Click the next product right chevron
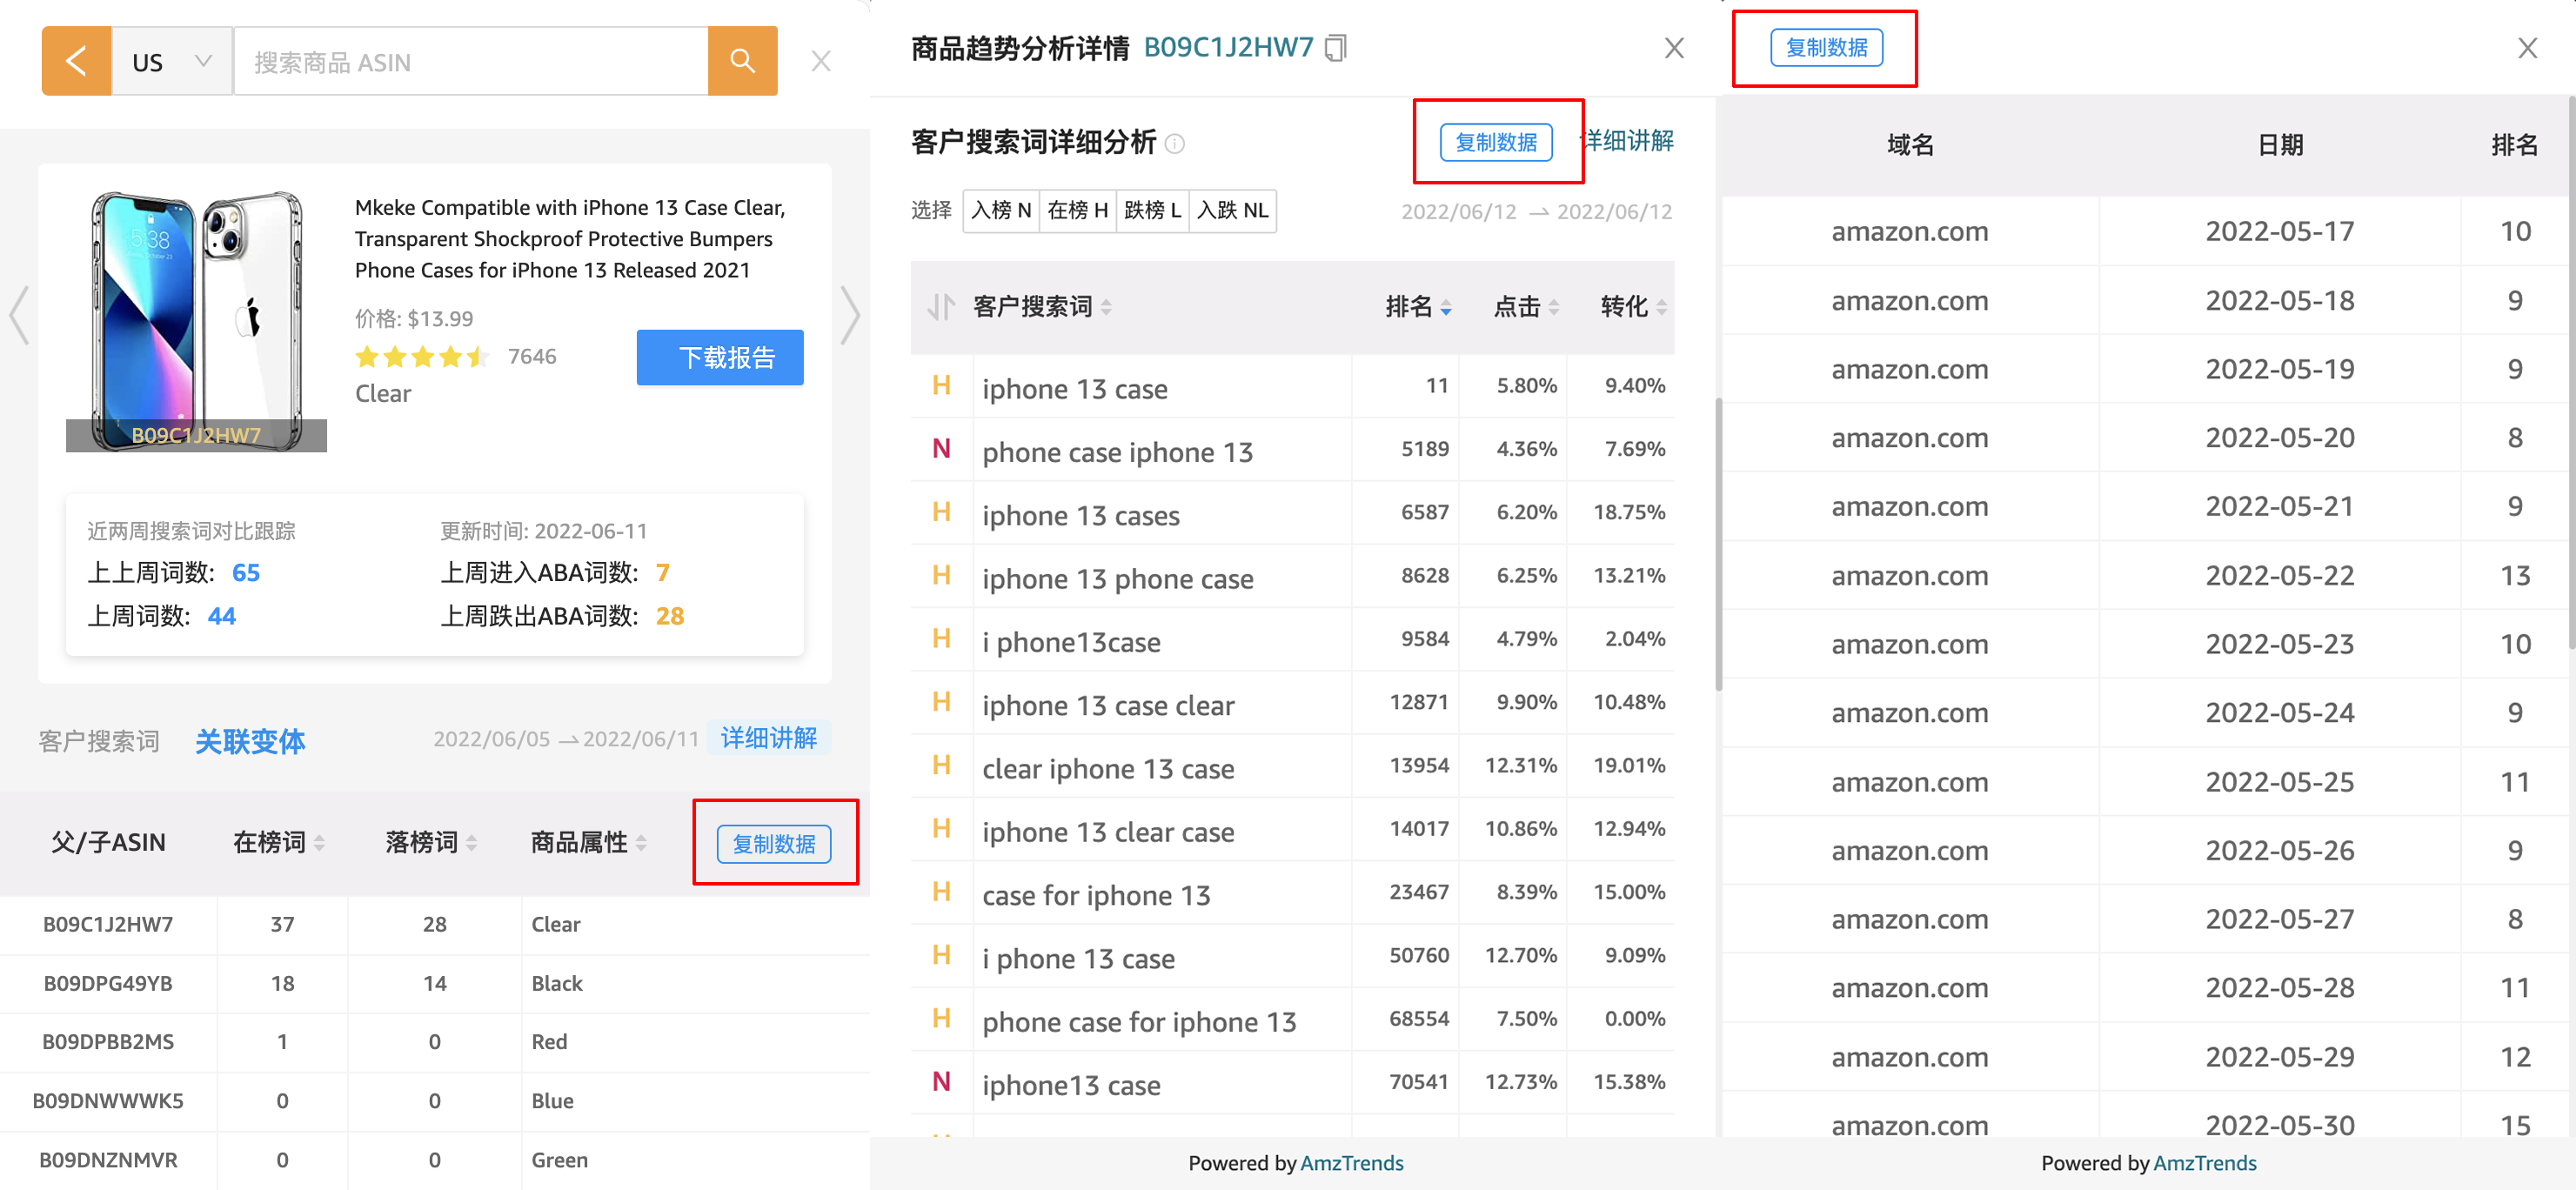 pos(849,315)
